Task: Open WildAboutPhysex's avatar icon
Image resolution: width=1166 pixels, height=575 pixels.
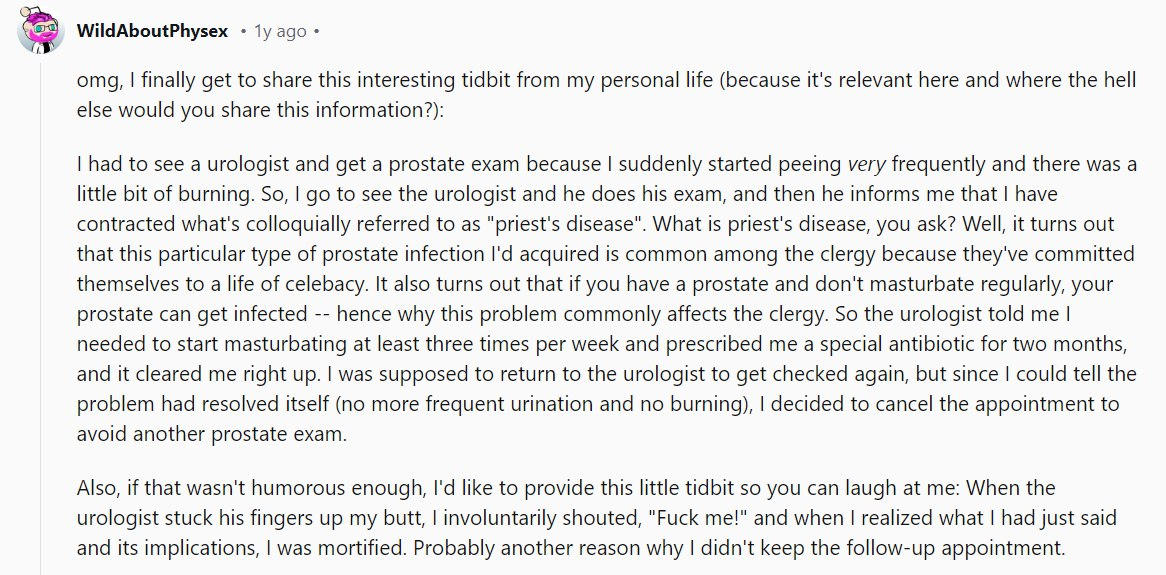Action: click(x=40, y=30)
